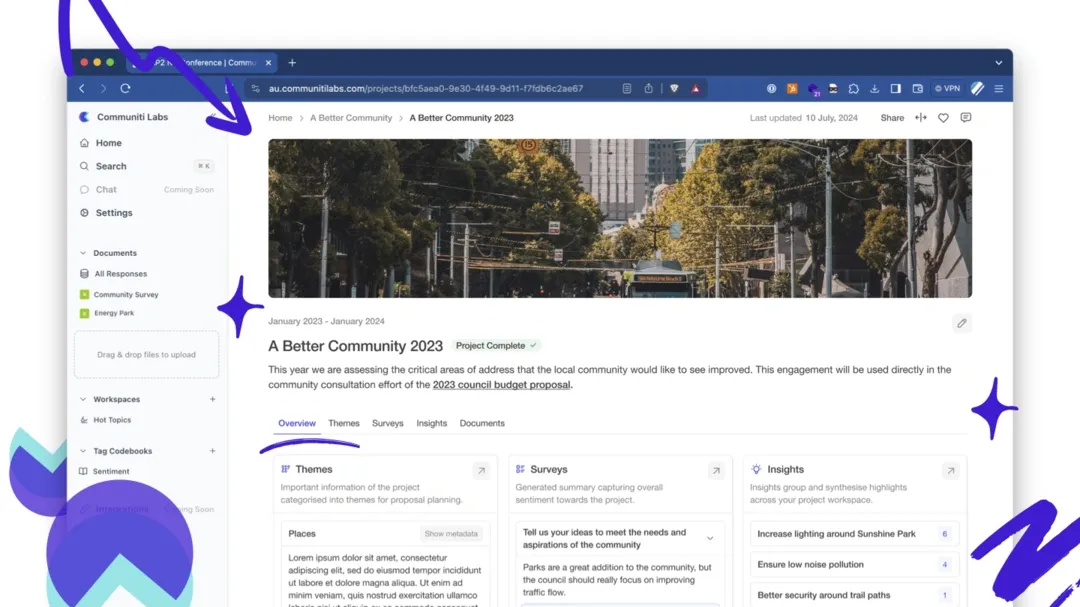Open Surveys card with arrow icon
This screenshot has height=607, width=1080.
click(716, 471)
